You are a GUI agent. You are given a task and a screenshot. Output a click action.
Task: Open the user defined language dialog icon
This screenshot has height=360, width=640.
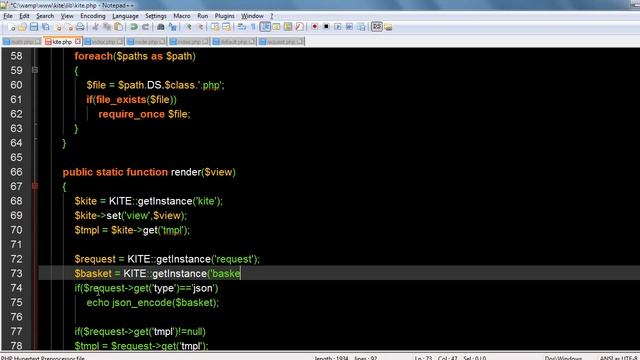[x=276, y=27]
